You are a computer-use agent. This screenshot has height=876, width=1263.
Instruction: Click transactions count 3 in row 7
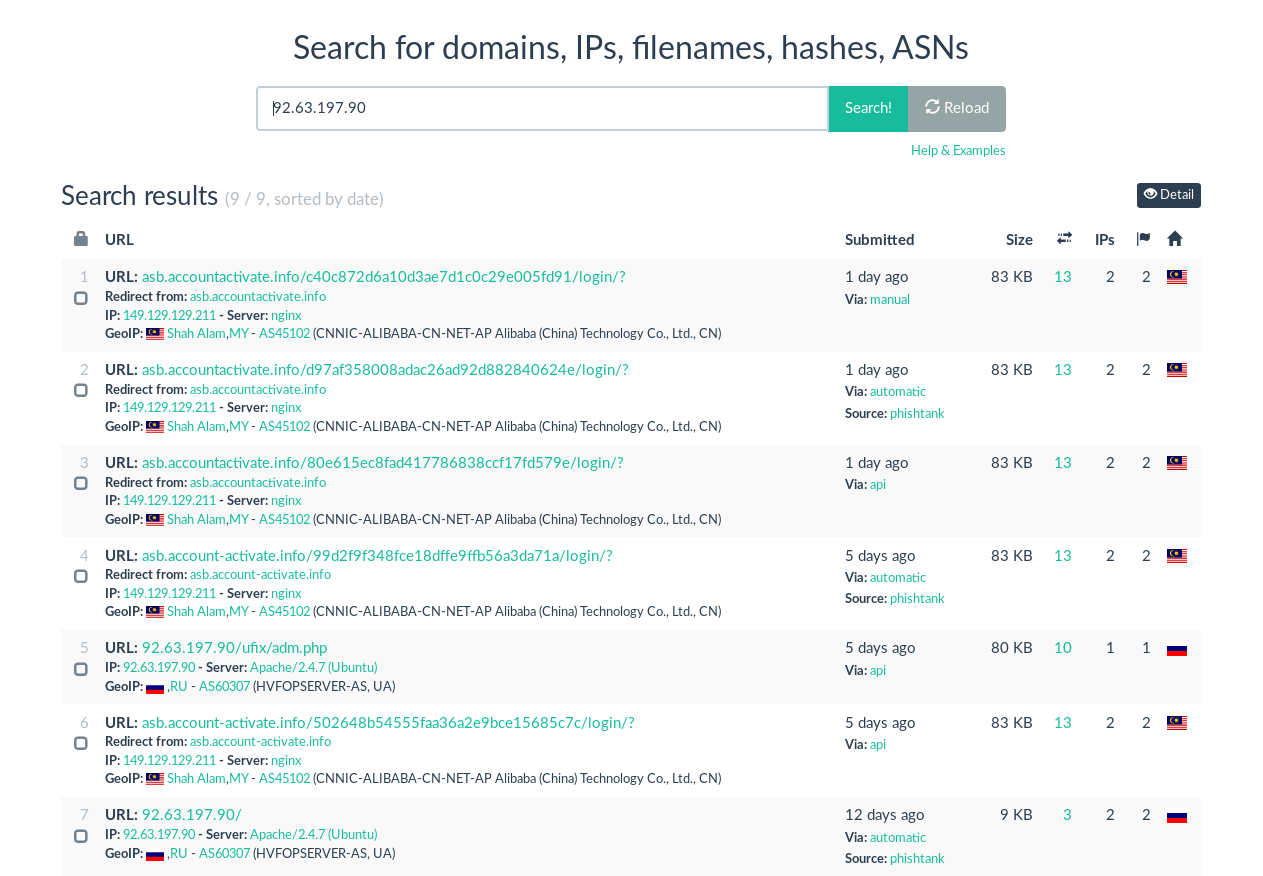pos(1067,815)
